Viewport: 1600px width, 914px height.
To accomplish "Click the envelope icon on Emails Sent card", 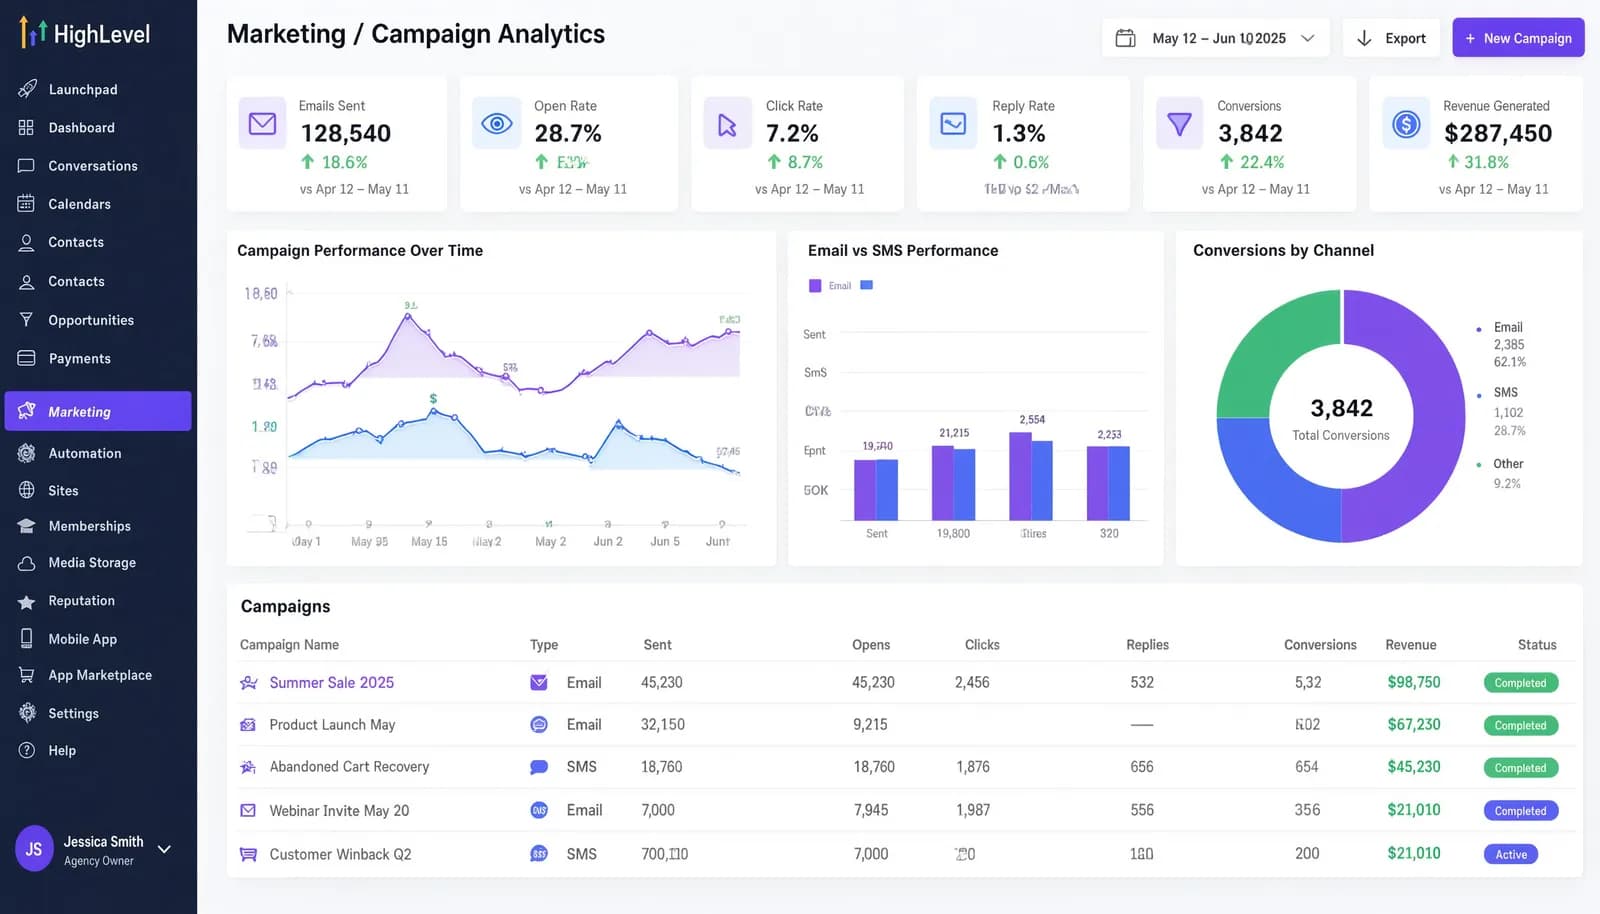I will pyautogui.click(x=262, y=124).
